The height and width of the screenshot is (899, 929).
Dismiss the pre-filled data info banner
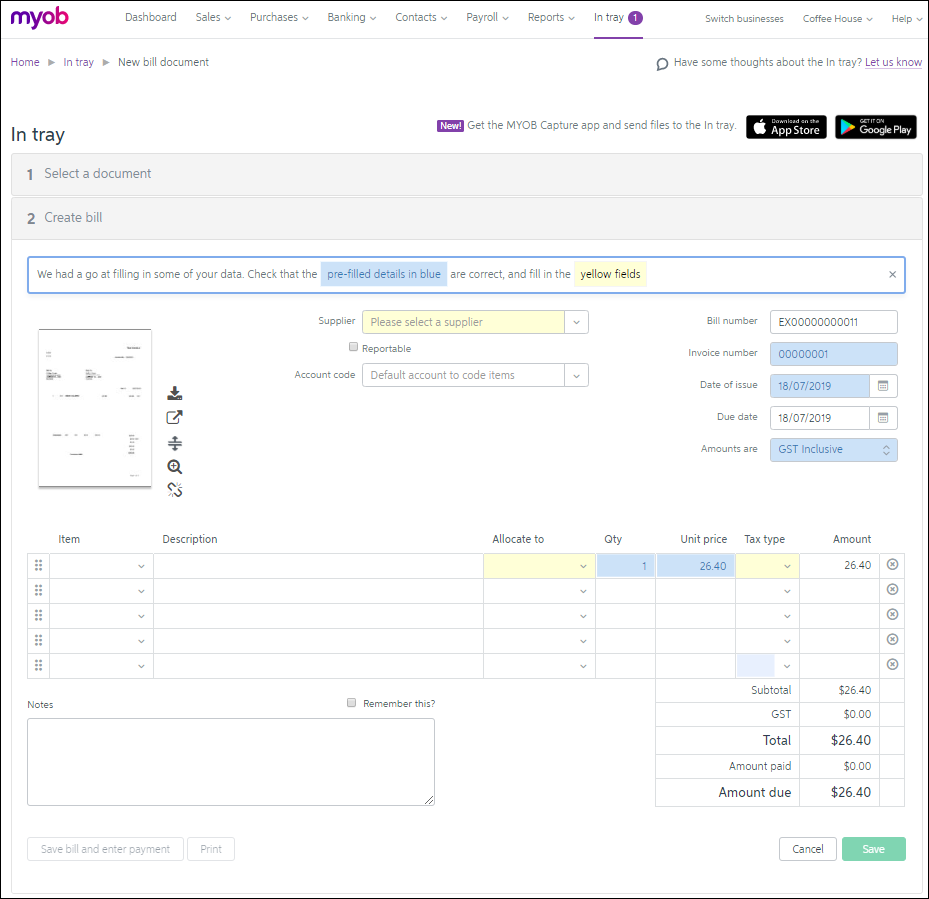click(892, 274)
